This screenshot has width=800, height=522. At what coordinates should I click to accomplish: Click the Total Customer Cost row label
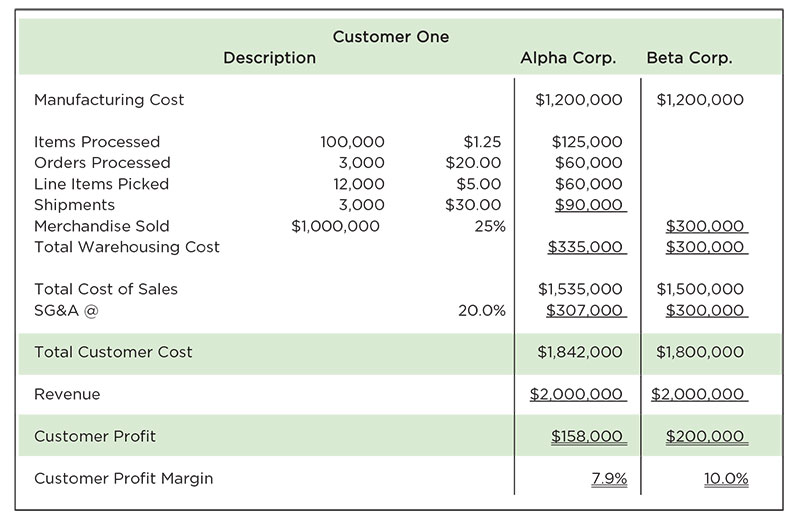point(113,352)
